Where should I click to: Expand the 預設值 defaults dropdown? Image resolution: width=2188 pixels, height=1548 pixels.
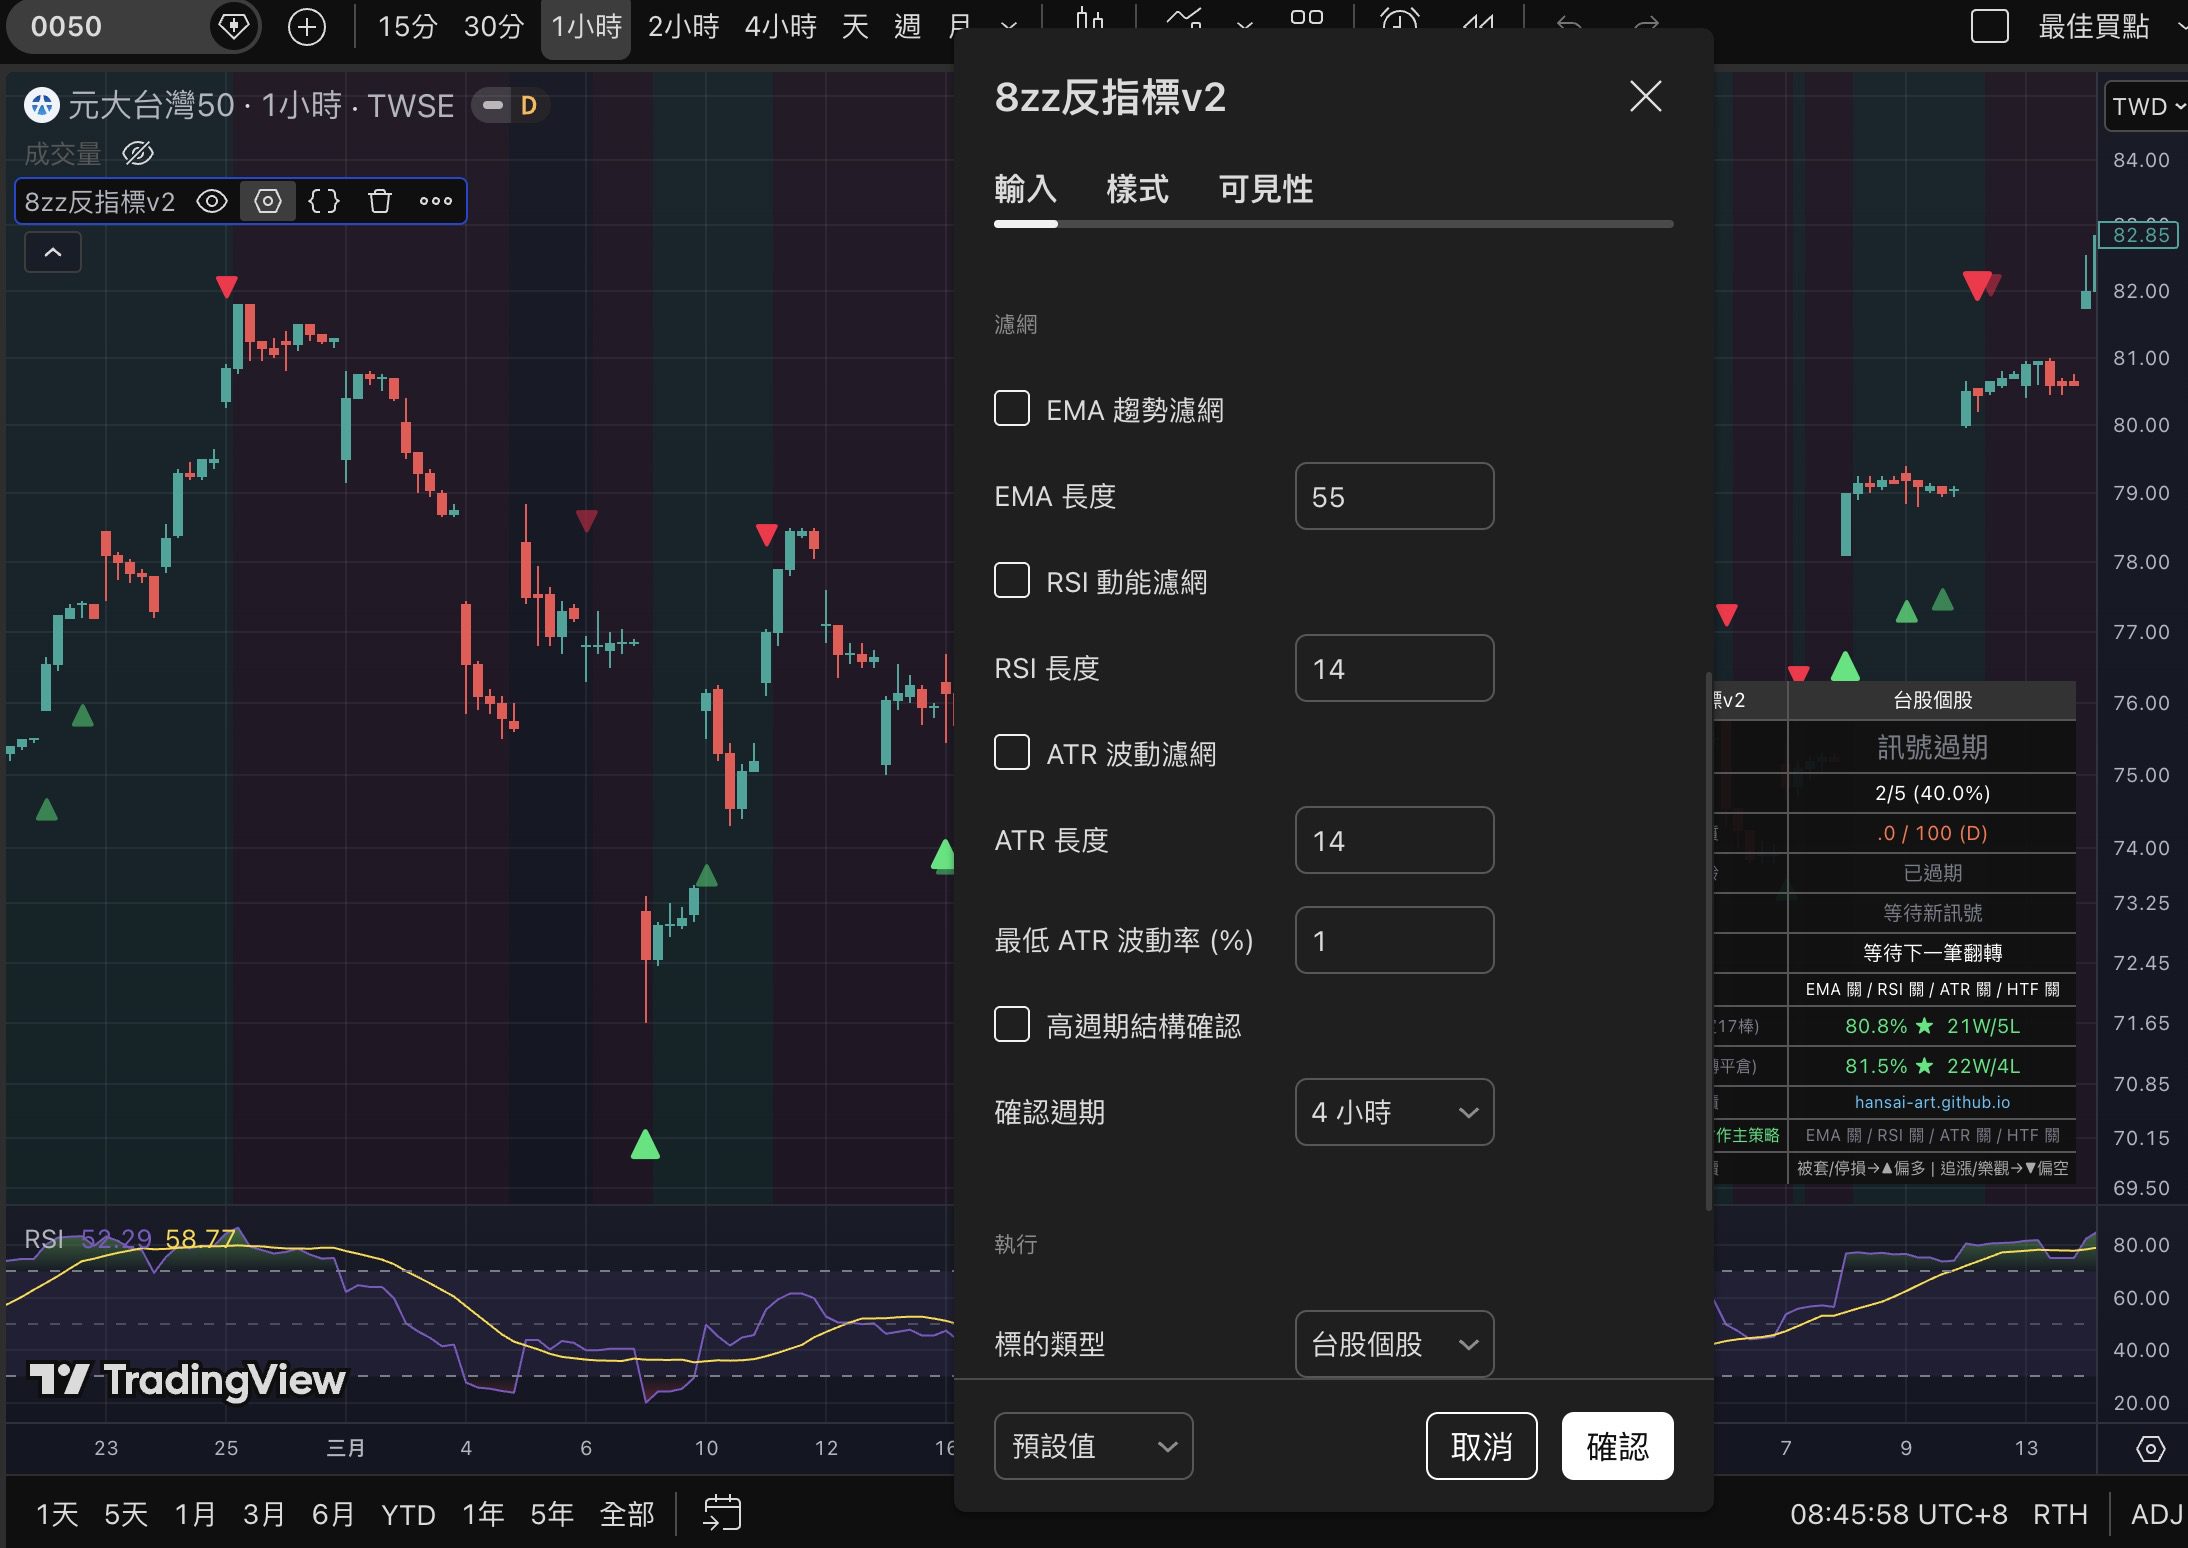click(1093, 1446)
